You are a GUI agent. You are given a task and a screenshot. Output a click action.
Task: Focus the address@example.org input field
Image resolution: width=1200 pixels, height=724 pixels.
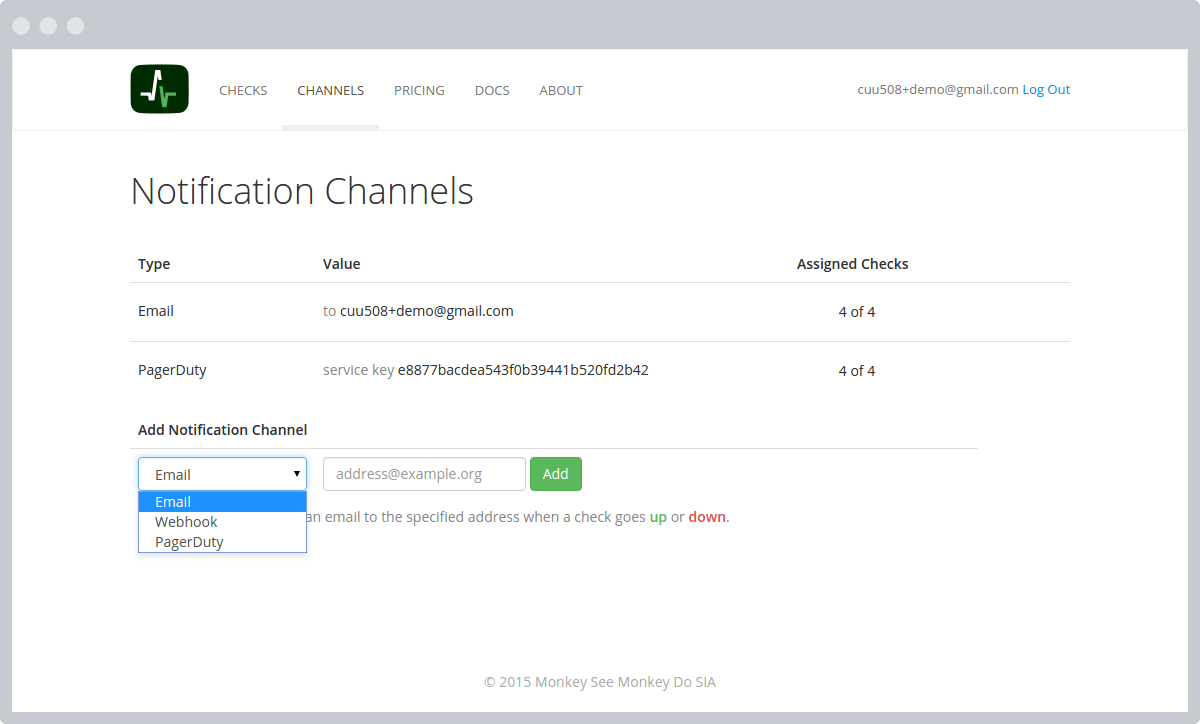tap(424, 474)
